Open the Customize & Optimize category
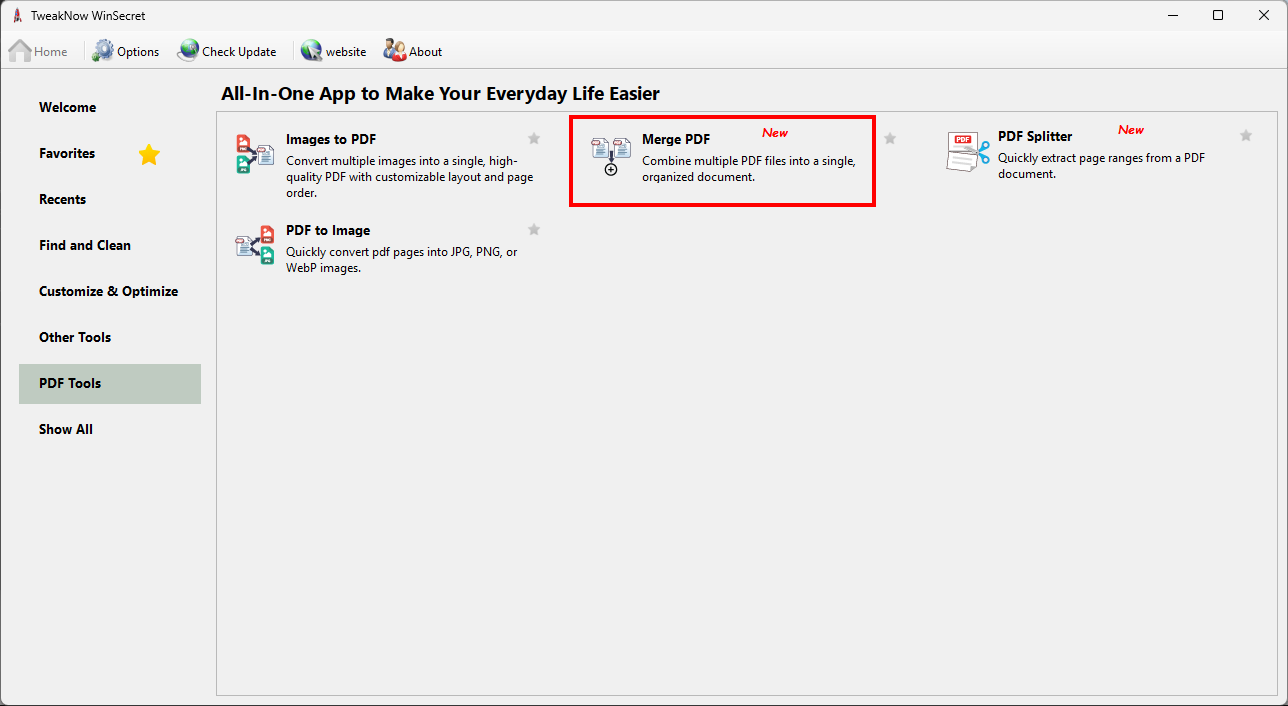 coord(110,291)
